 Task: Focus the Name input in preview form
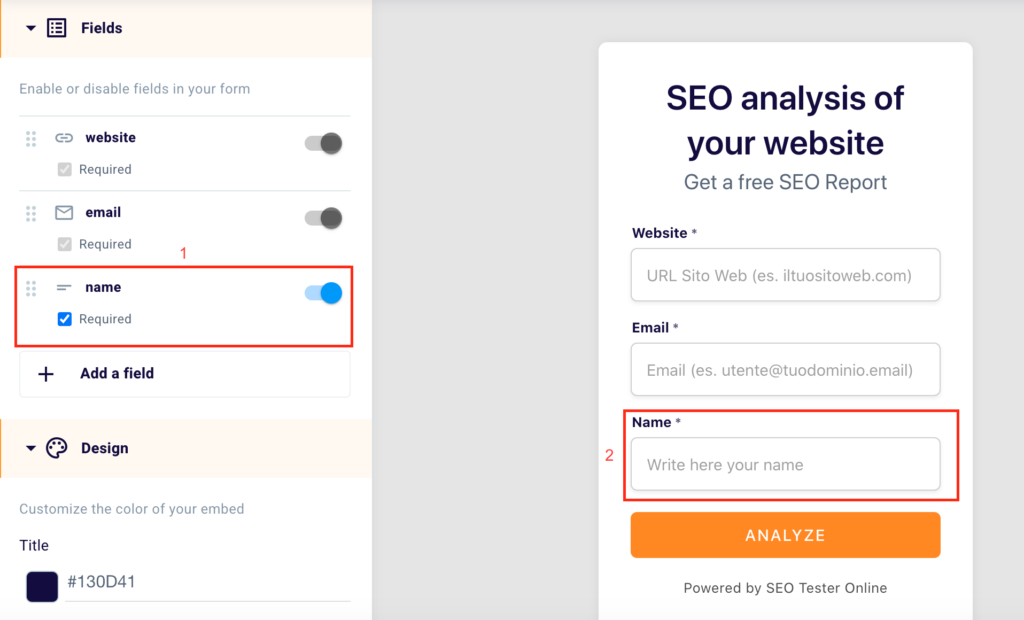(x=785, y=465)
